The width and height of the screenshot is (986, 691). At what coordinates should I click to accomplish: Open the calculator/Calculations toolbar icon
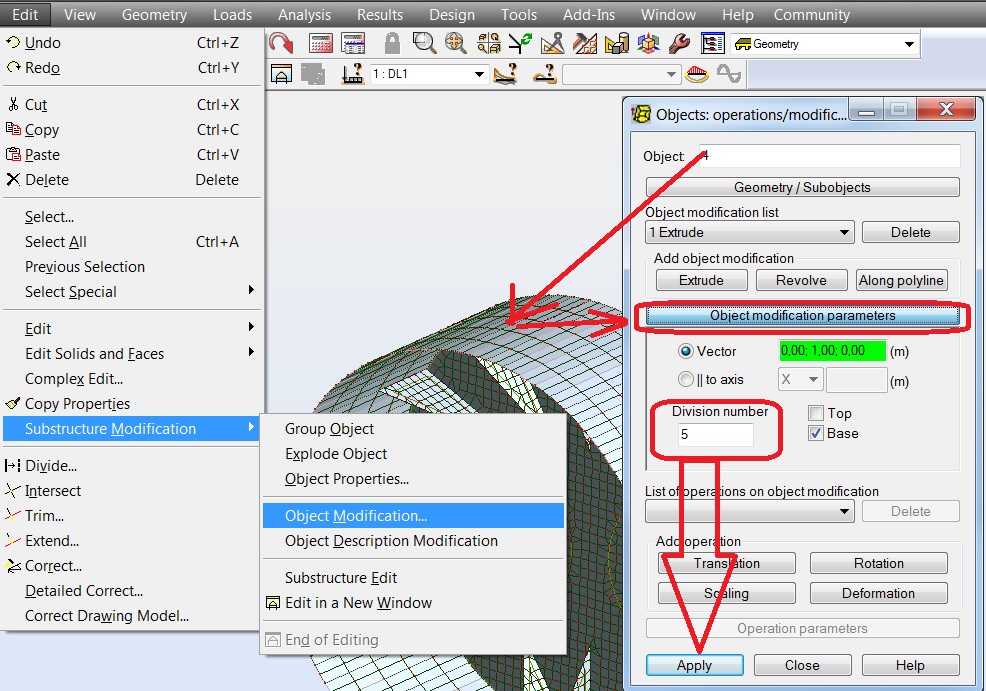[x=320, y=42]
